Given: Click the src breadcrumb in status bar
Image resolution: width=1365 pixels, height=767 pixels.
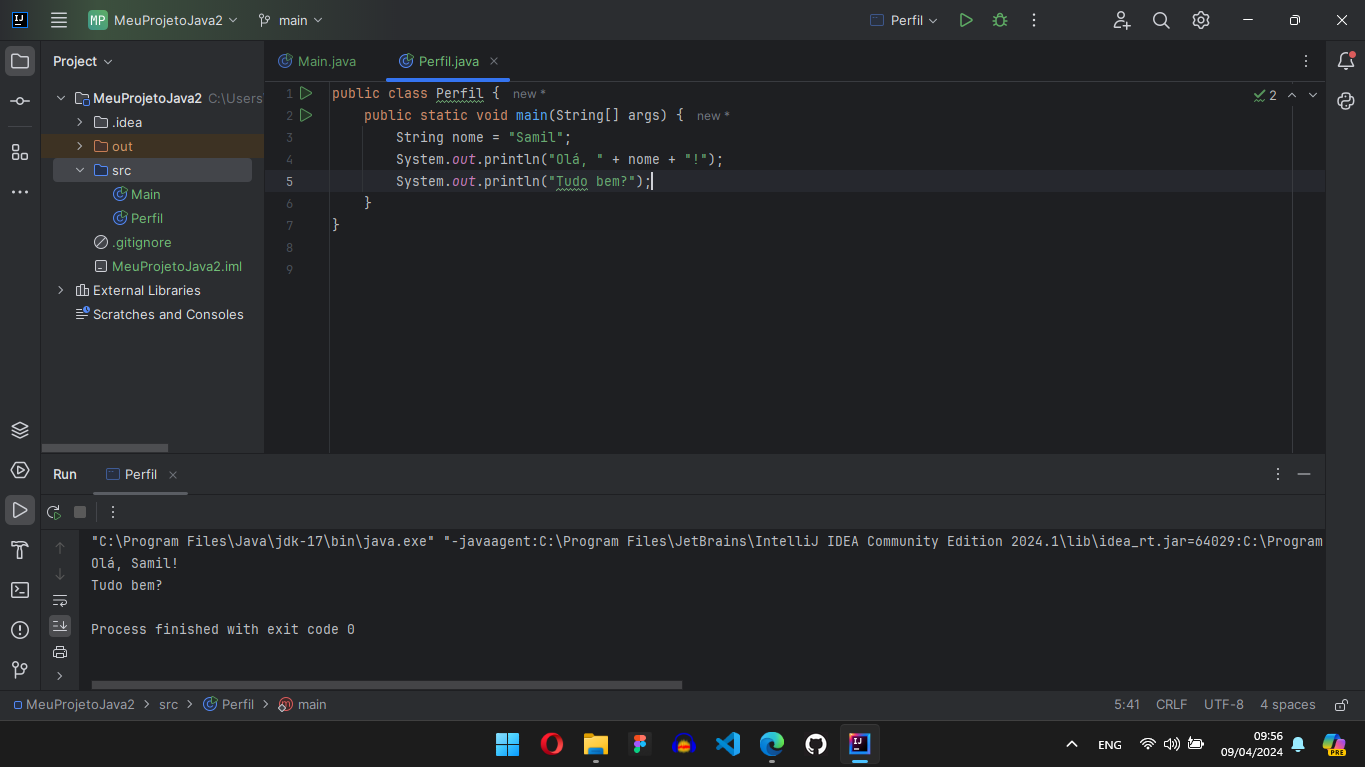Looking at the screenshot, I should (168, 705).
